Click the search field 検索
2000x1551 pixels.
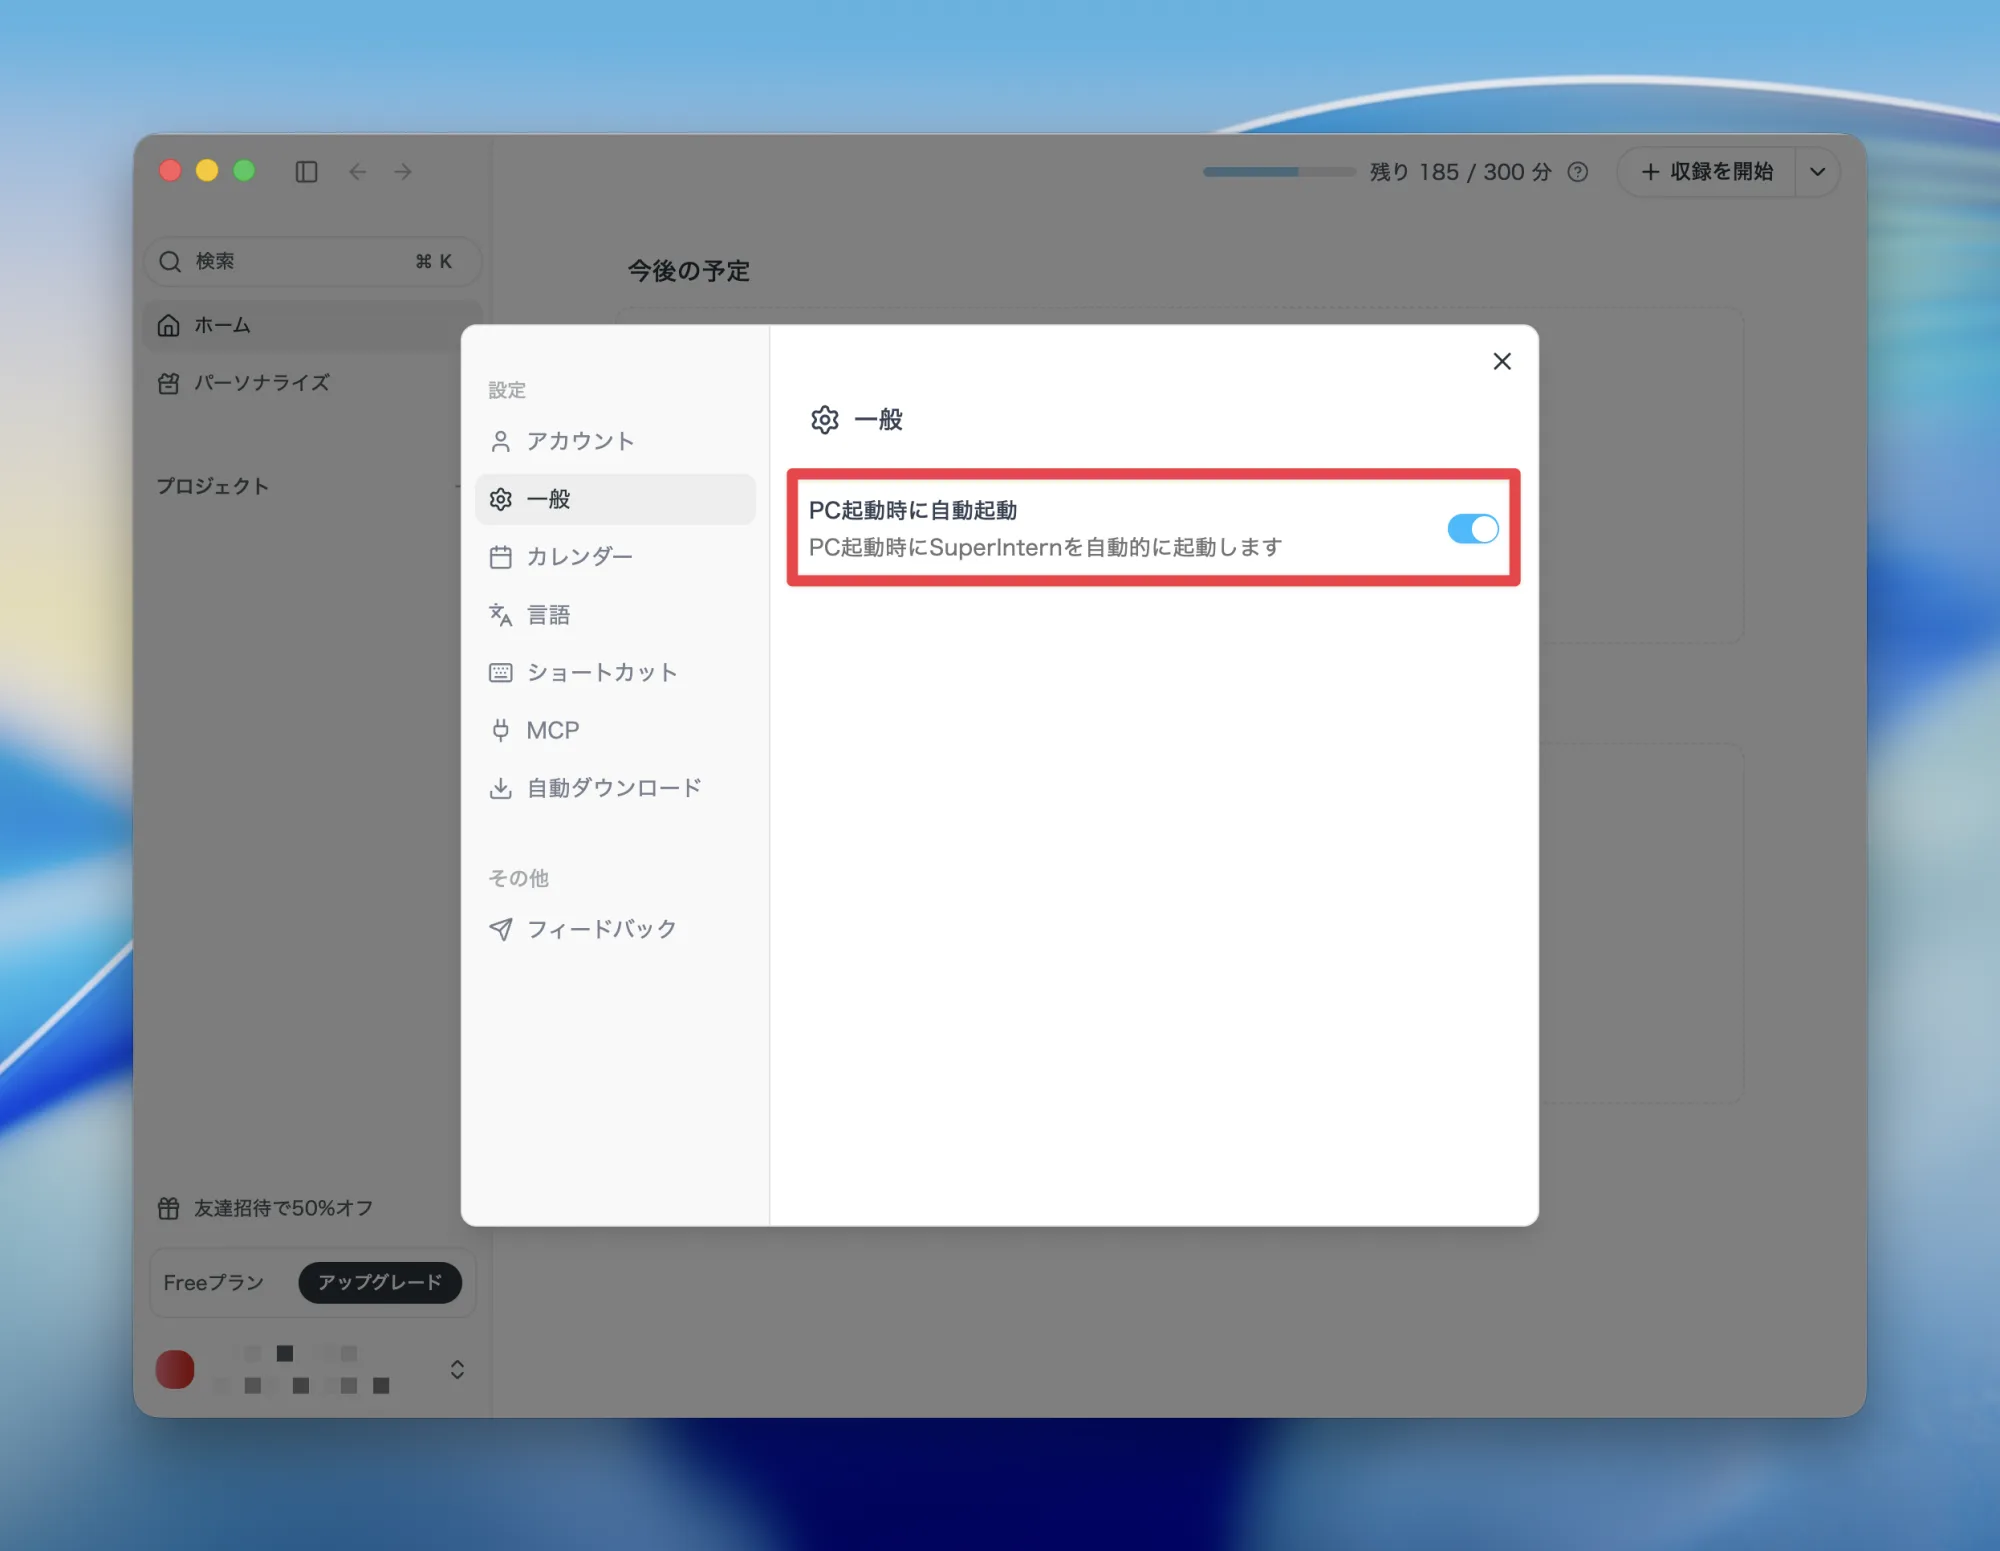[313, 261]
